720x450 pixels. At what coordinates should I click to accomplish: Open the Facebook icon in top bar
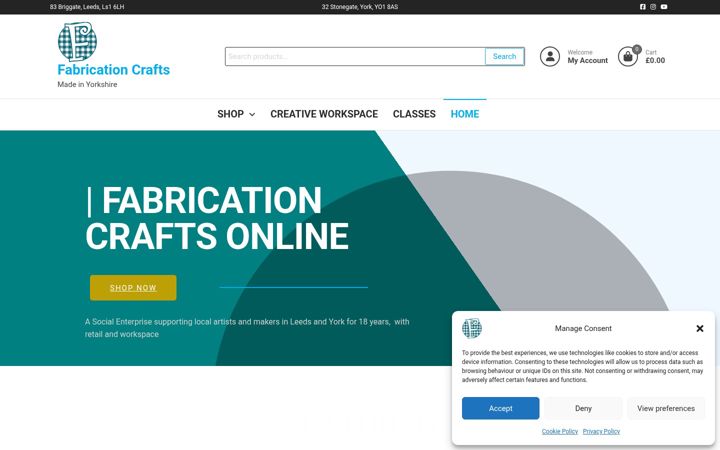642,7
